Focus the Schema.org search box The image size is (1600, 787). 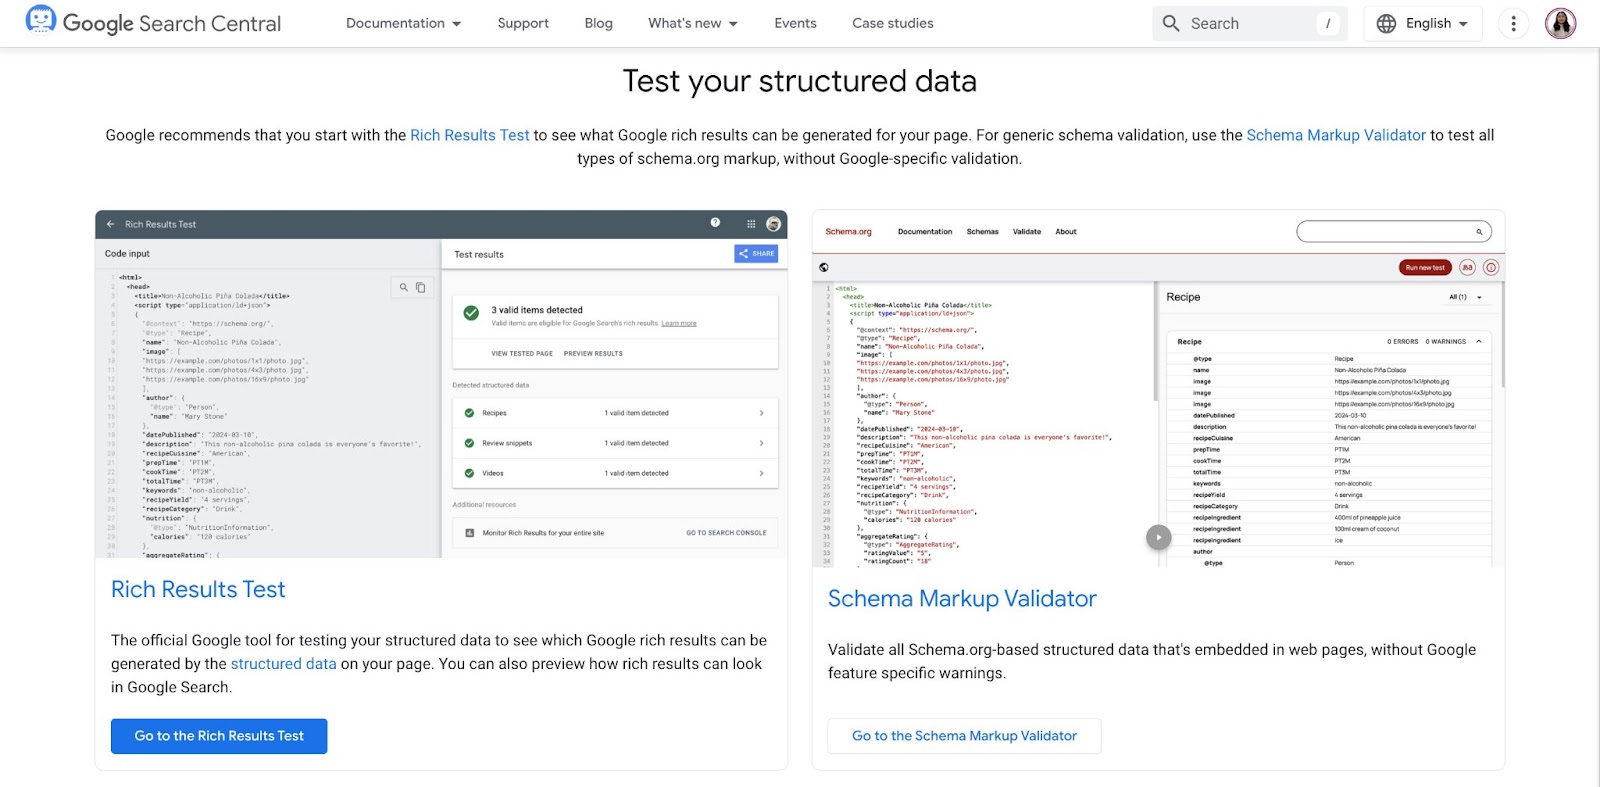[x=1394, y=232]
